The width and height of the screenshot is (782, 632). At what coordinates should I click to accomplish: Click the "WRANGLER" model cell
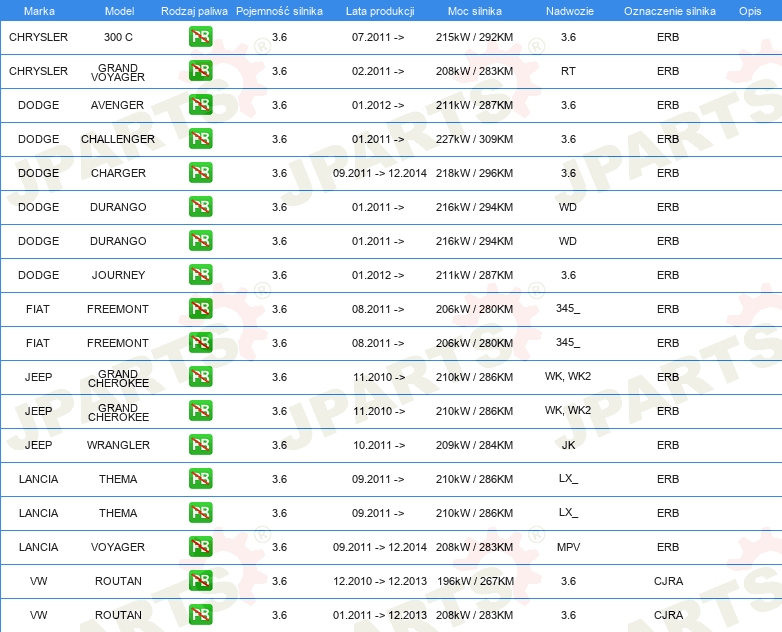click(x=118, y=445)
